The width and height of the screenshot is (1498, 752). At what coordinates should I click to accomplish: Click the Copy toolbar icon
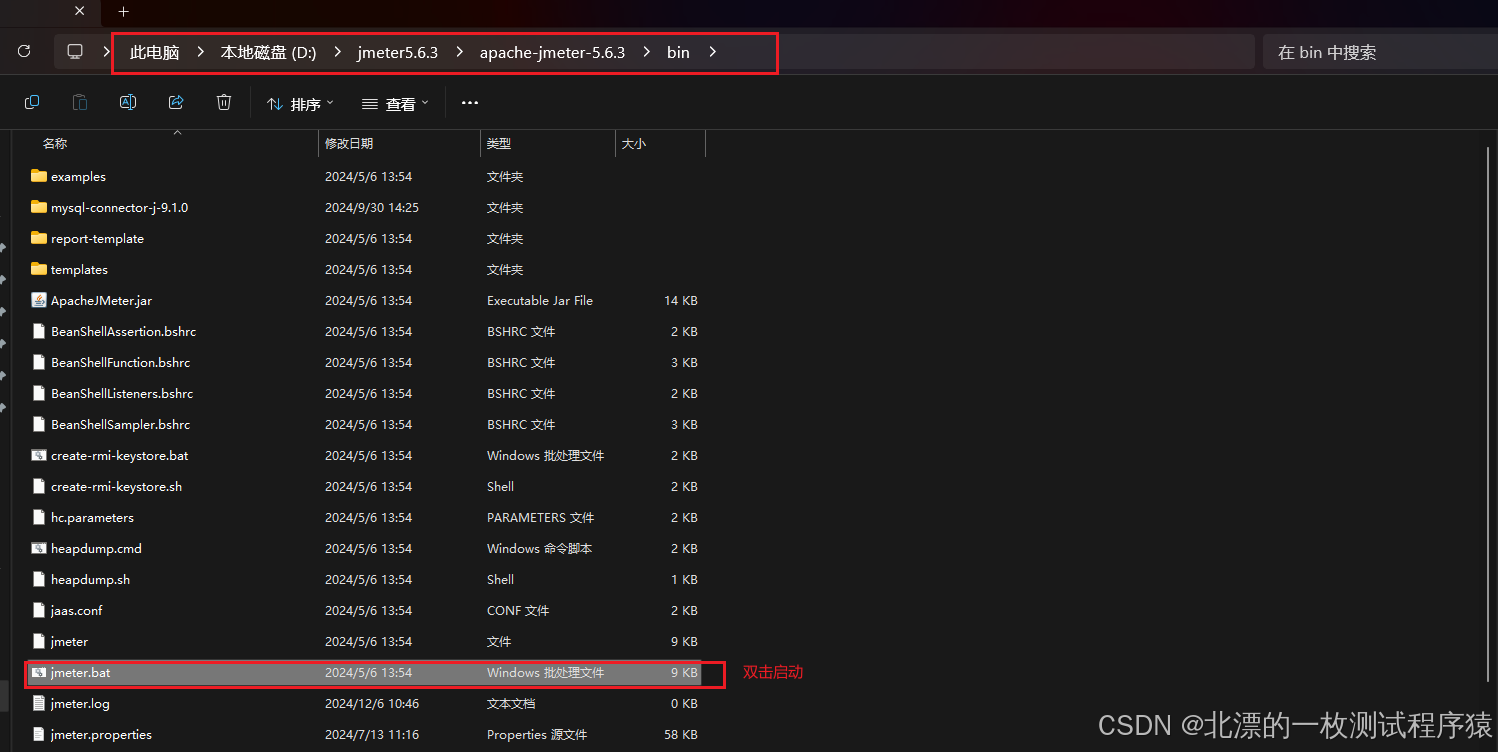point(32,102)
